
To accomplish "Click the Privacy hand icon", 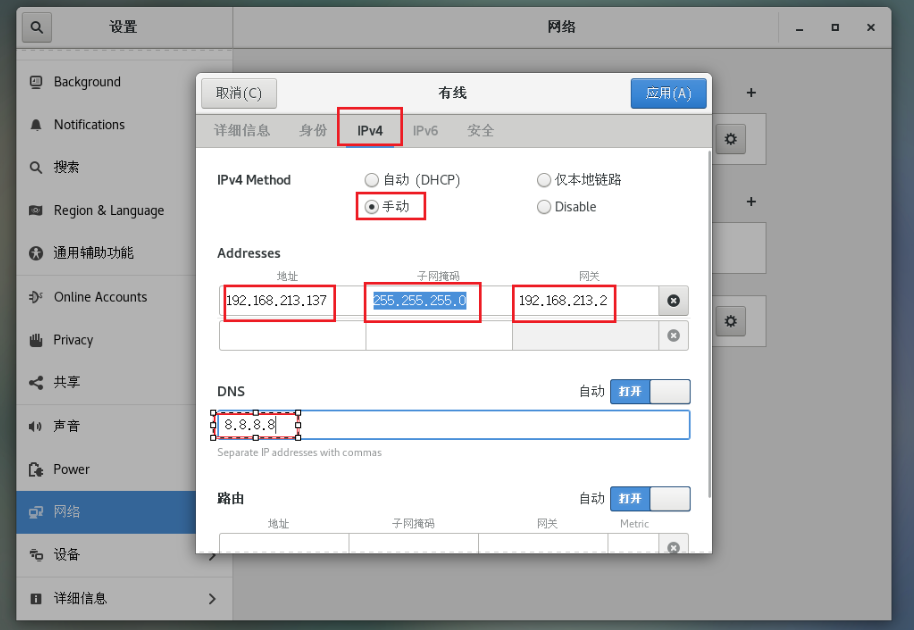I will tap(36, 340).
